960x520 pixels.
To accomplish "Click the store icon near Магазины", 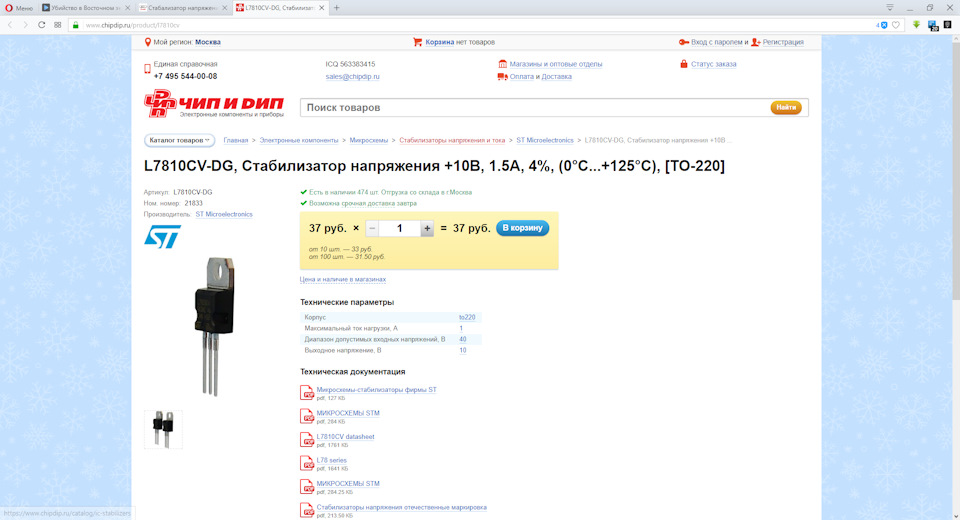I will [503, 64].
